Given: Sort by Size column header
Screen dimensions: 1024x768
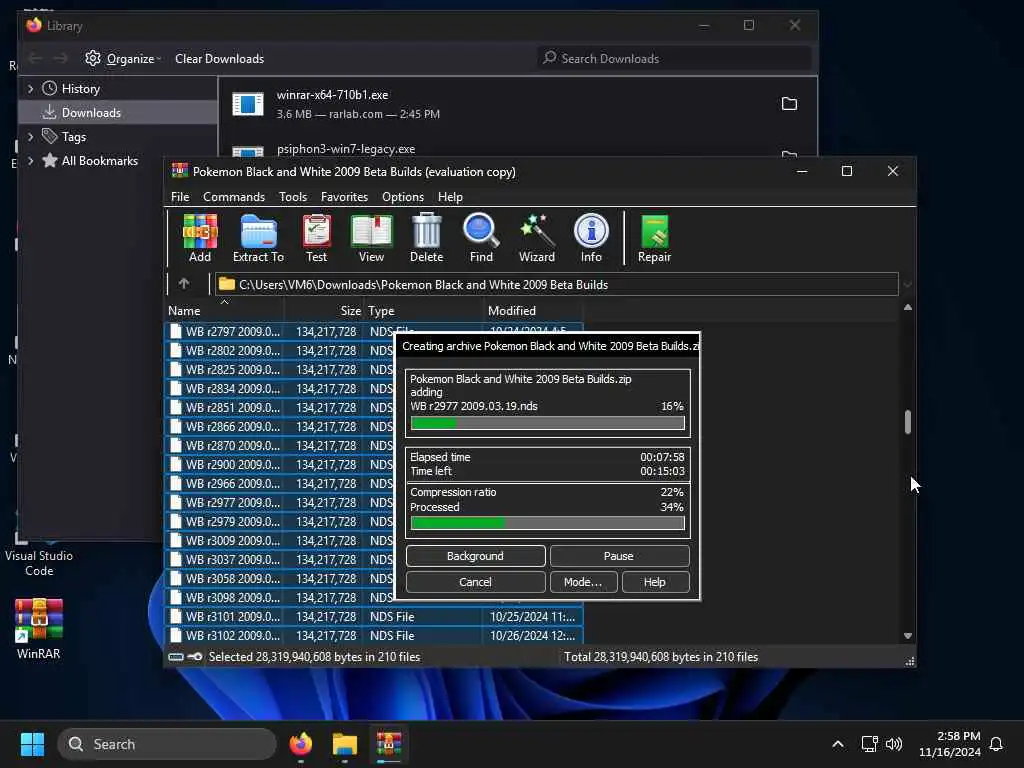Looking at the screenshot, I should coord(324,311).
